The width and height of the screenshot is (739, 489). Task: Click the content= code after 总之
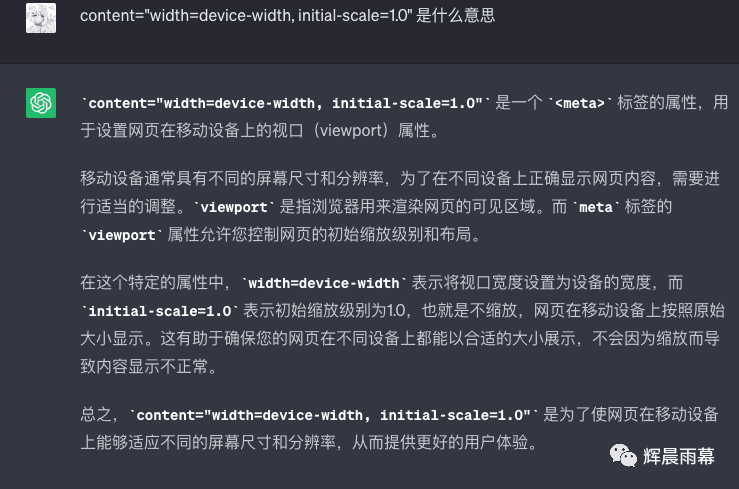[333, 415]
